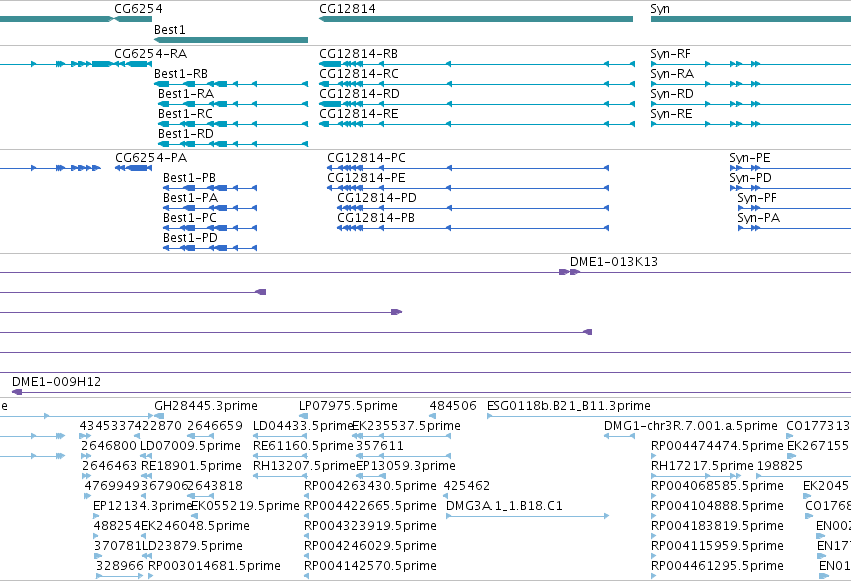Select protein Syn-PE

750,158
